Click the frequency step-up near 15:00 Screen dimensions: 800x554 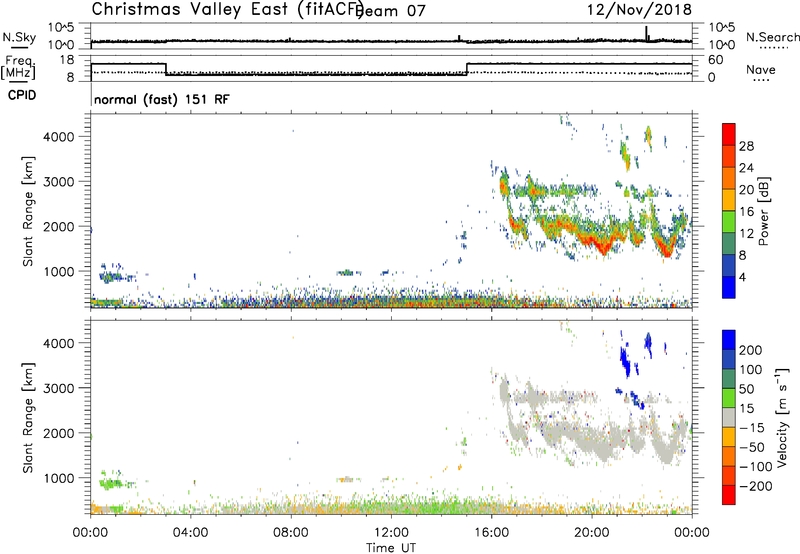467,69
